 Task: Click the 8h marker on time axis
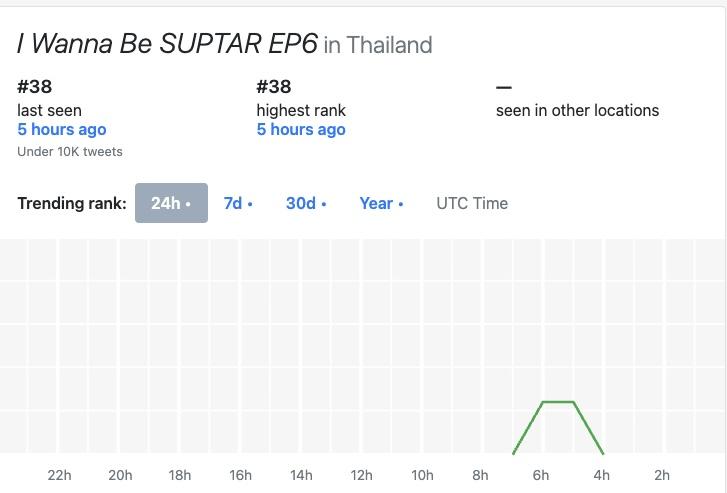481,475
